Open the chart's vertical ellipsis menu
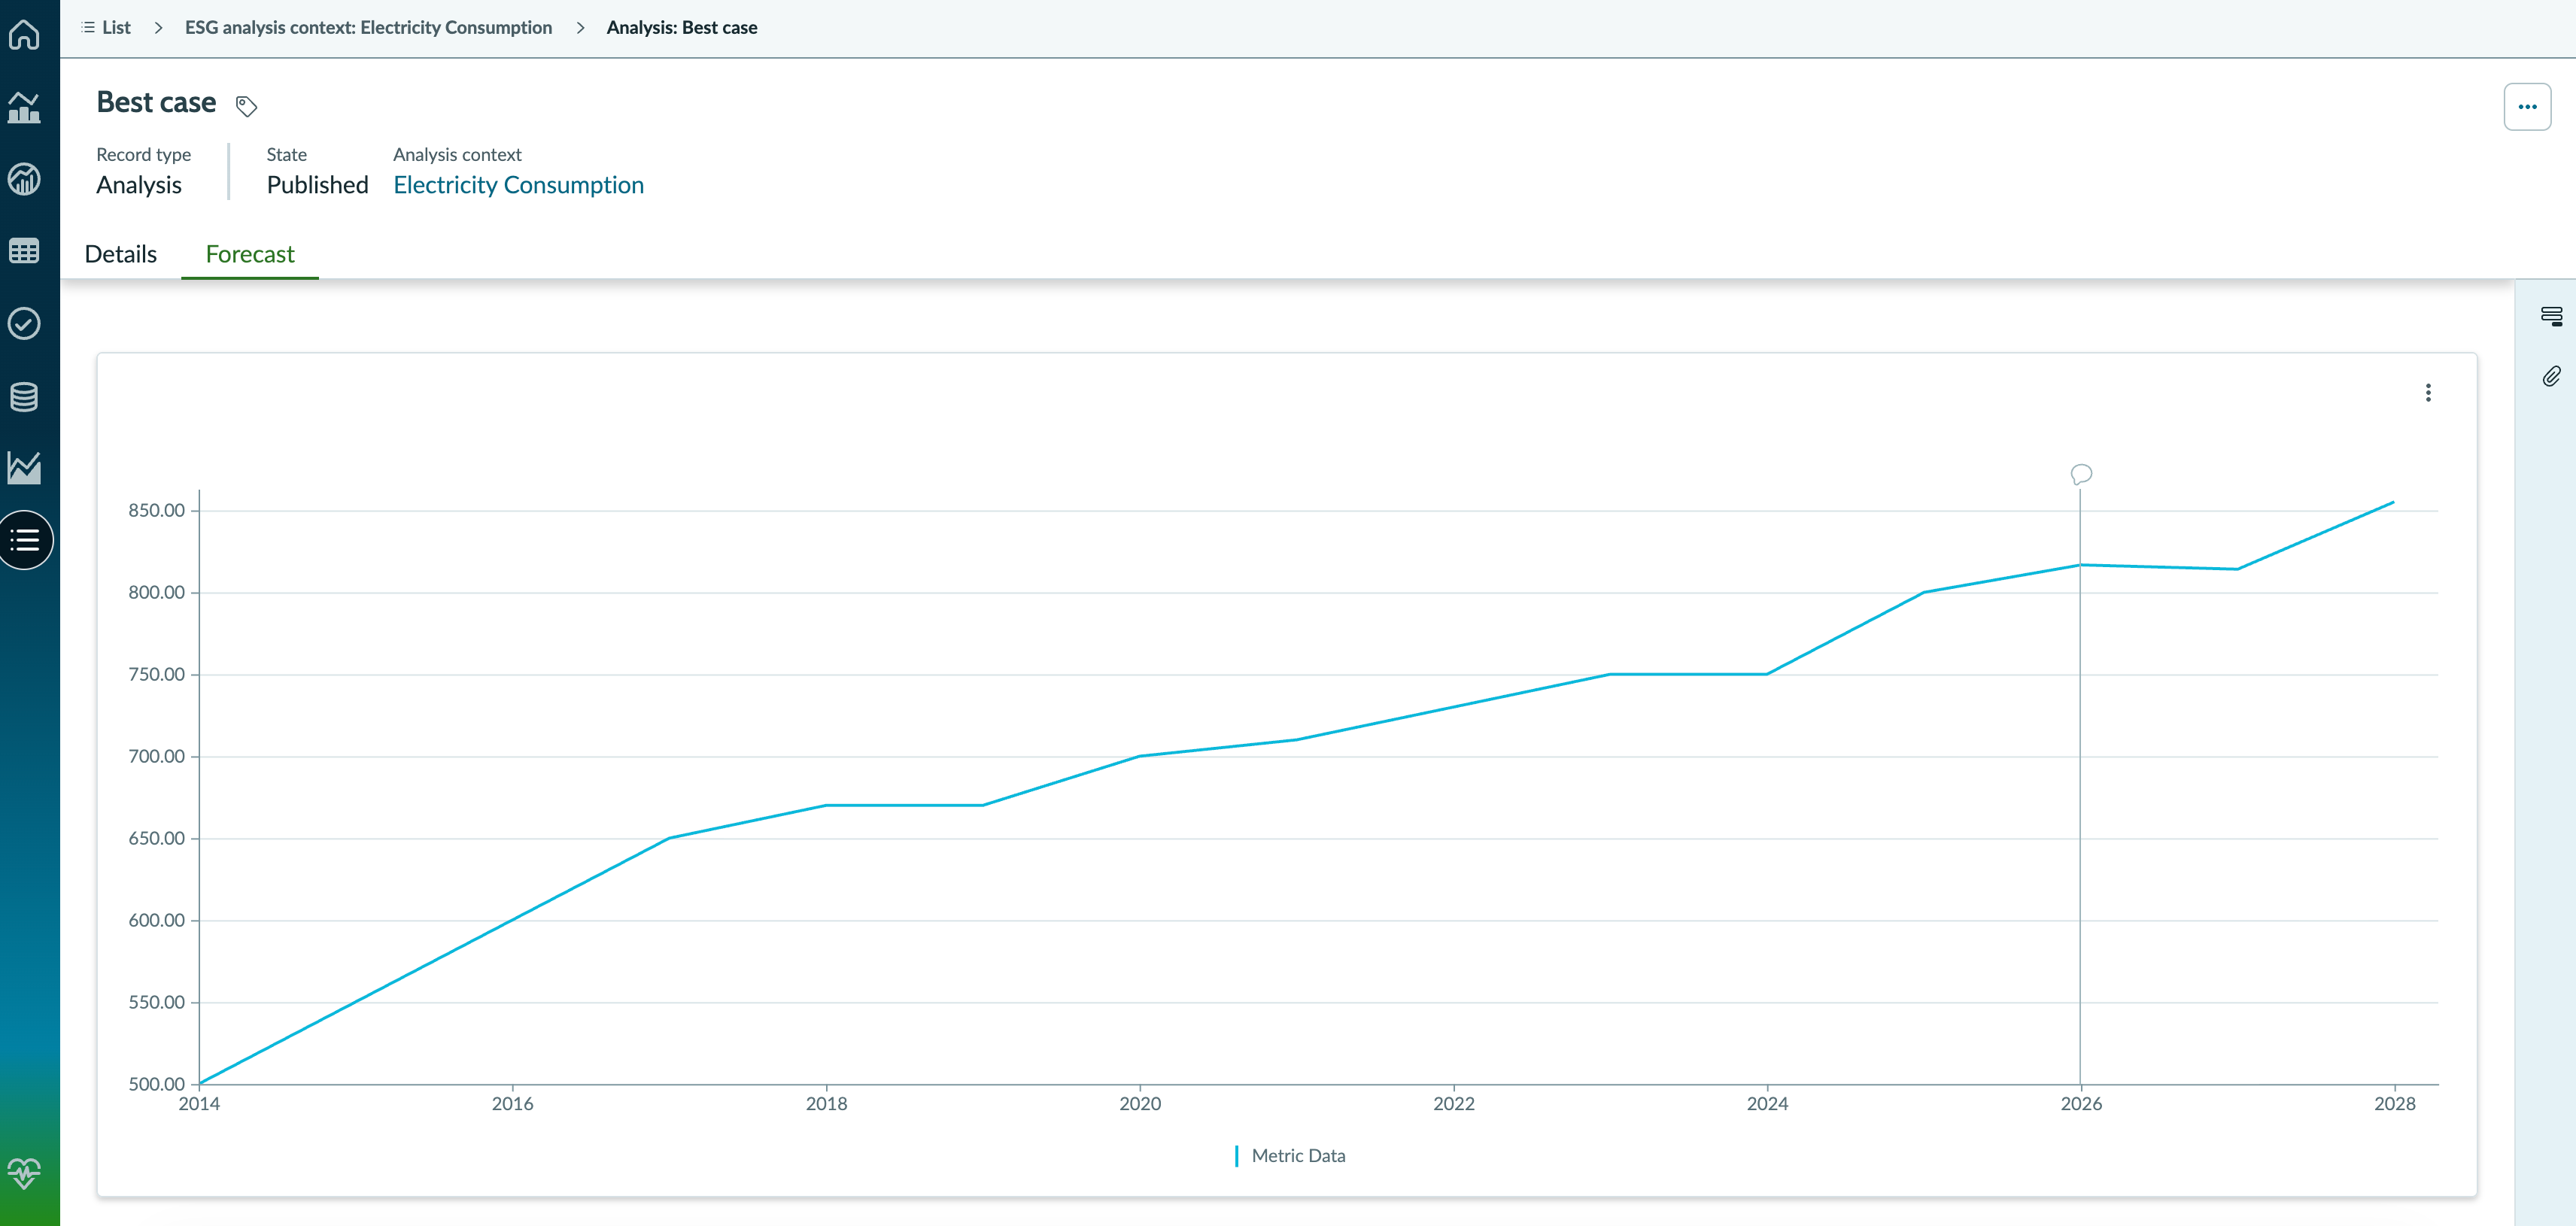The width and height of the screenshot is (2576, 1226). (2428, 393)
